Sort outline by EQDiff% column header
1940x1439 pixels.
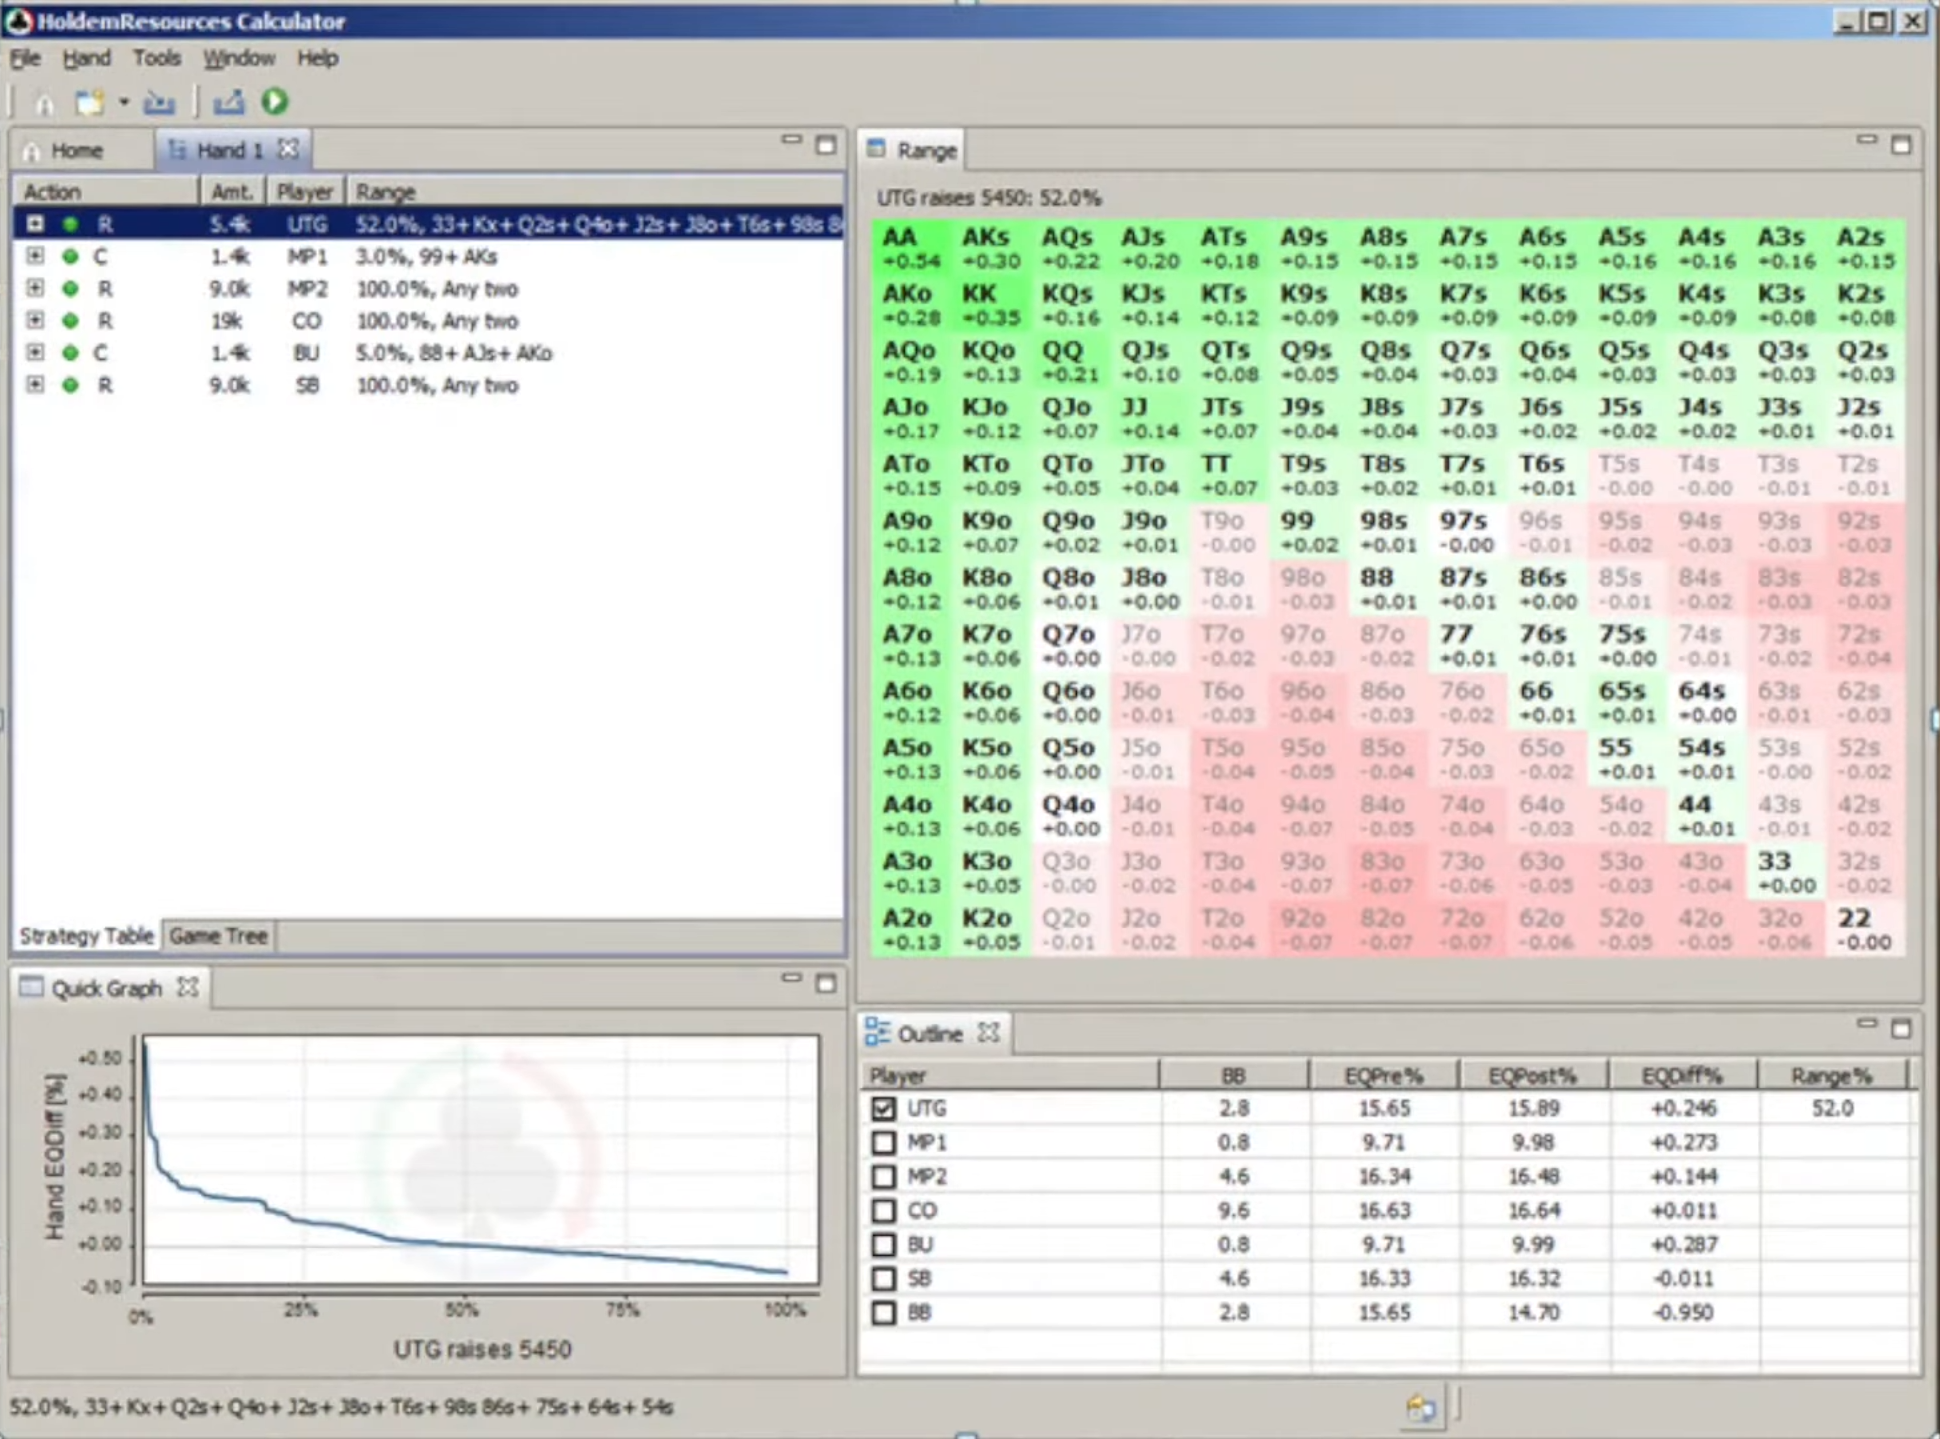(1682, 1076)
